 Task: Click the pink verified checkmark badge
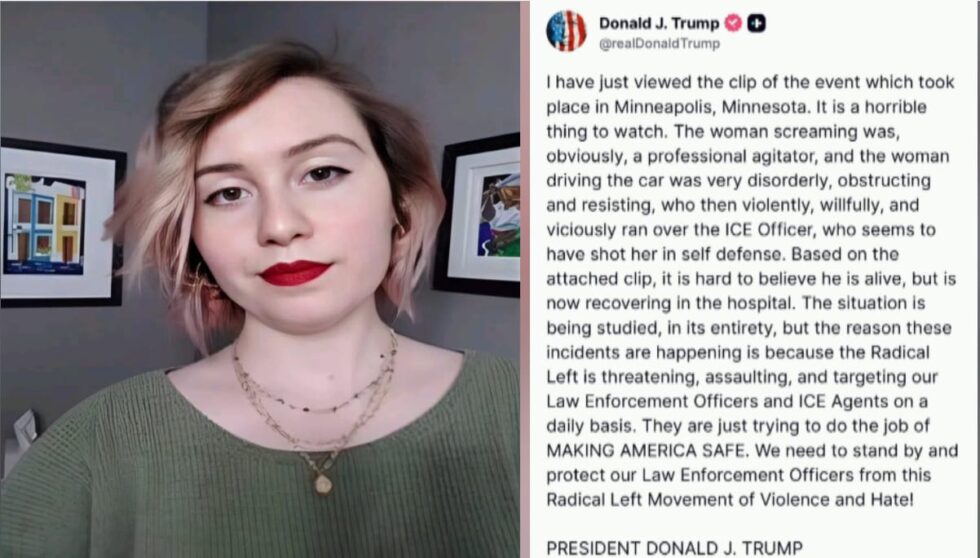[x=733, y=24]
